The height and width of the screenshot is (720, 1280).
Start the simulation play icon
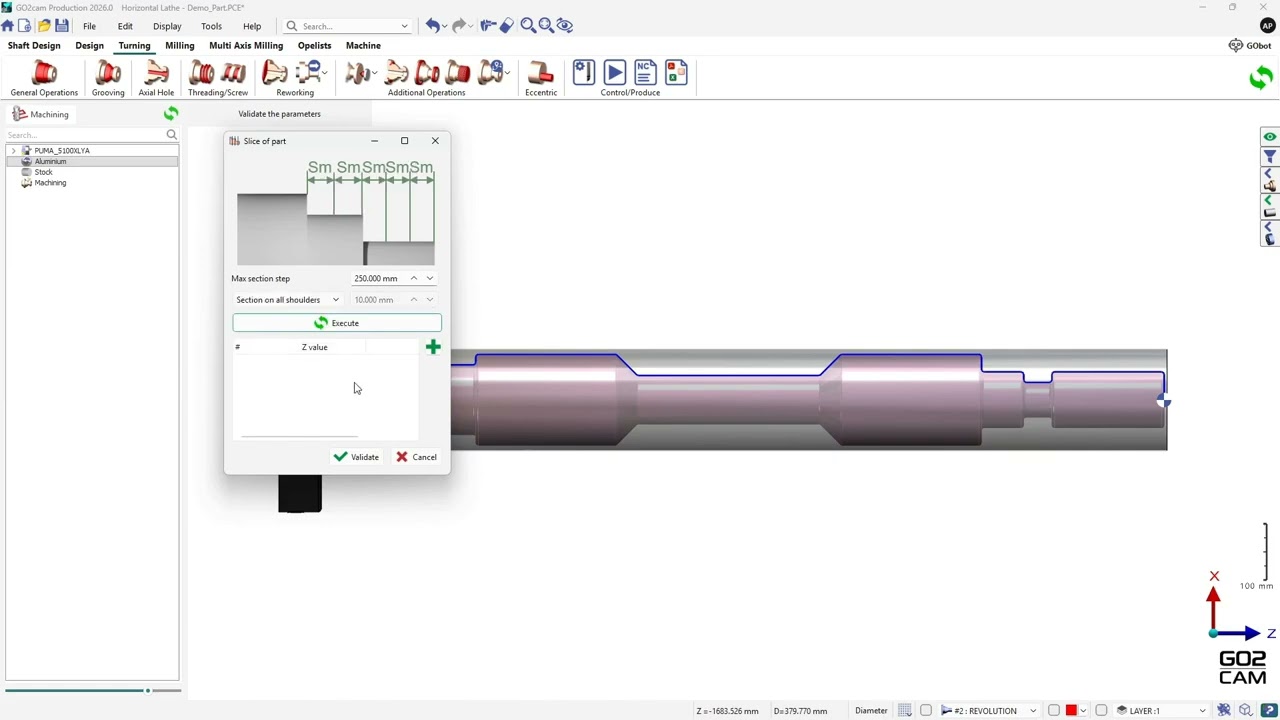tap(615, 72)
